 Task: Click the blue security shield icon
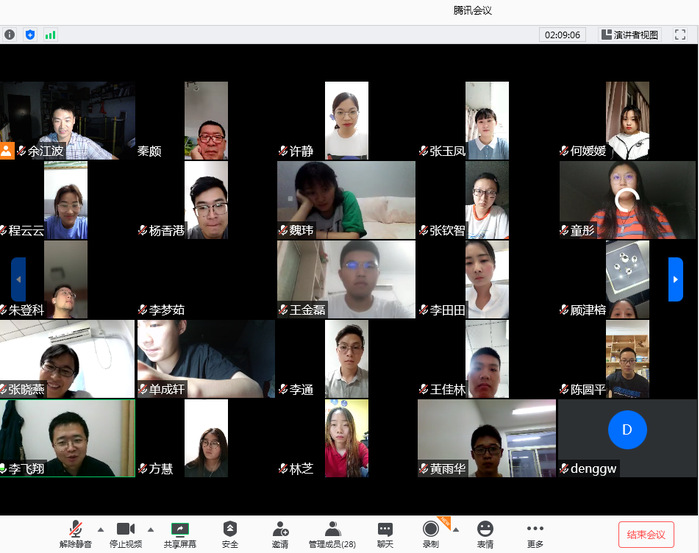tap(30, 34)
